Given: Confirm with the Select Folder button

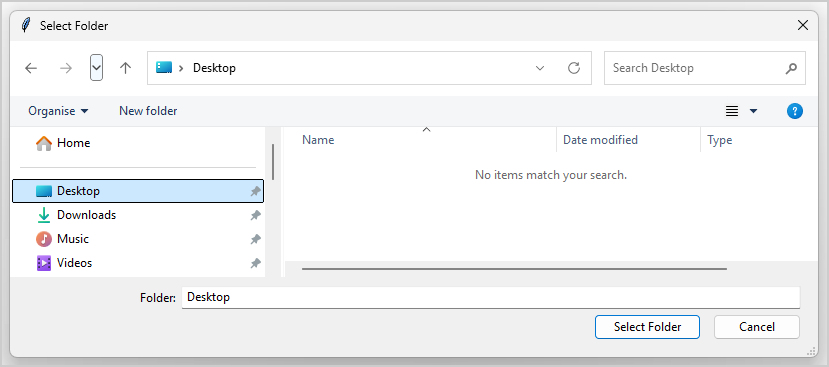Looking at the screenshot, I should [647, 327].
